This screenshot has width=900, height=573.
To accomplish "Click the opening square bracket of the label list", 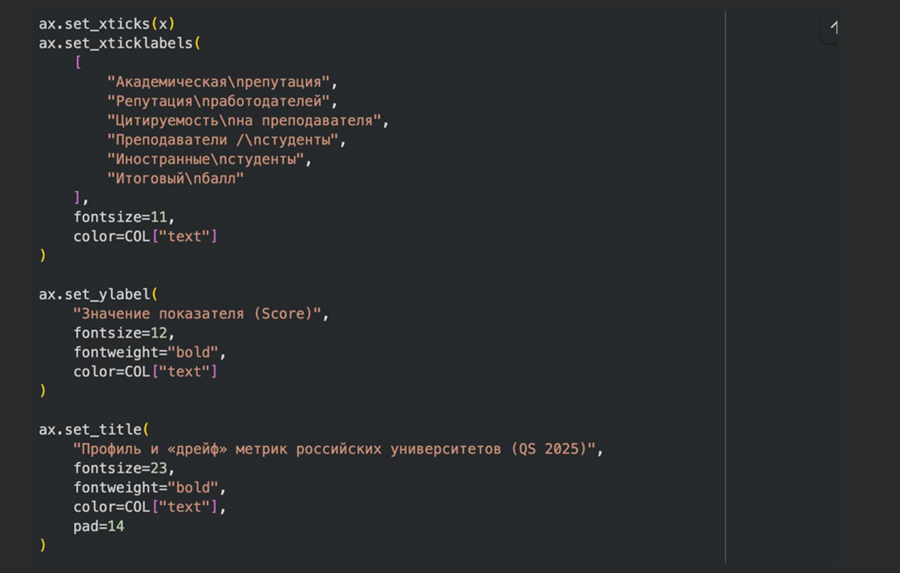I will coord(78,62).
